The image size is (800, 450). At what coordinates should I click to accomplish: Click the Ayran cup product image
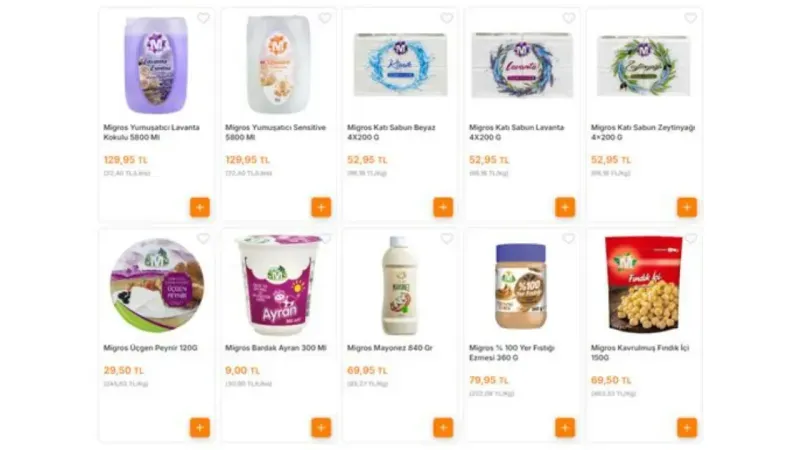278,284
